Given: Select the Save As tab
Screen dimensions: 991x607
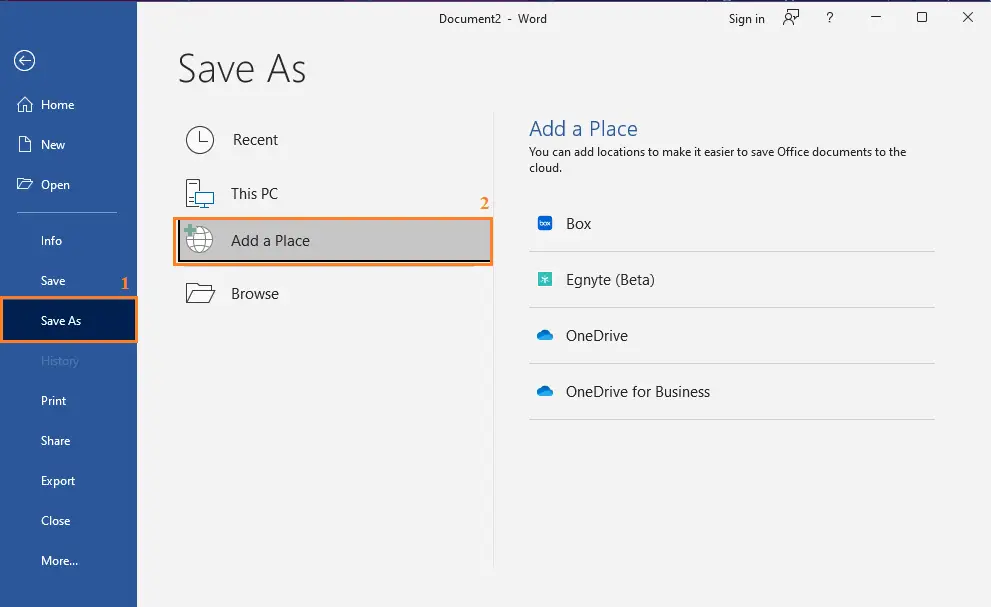Looking at the screenshot, I should [x=69, y=320].
